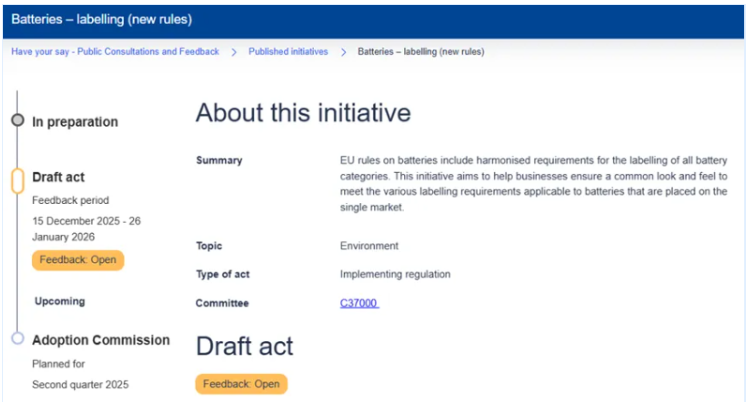Image resolution: width=750 pixels, height=408 pixels.
Task: Click the blue header page title
Action: (x=101, y=19)
